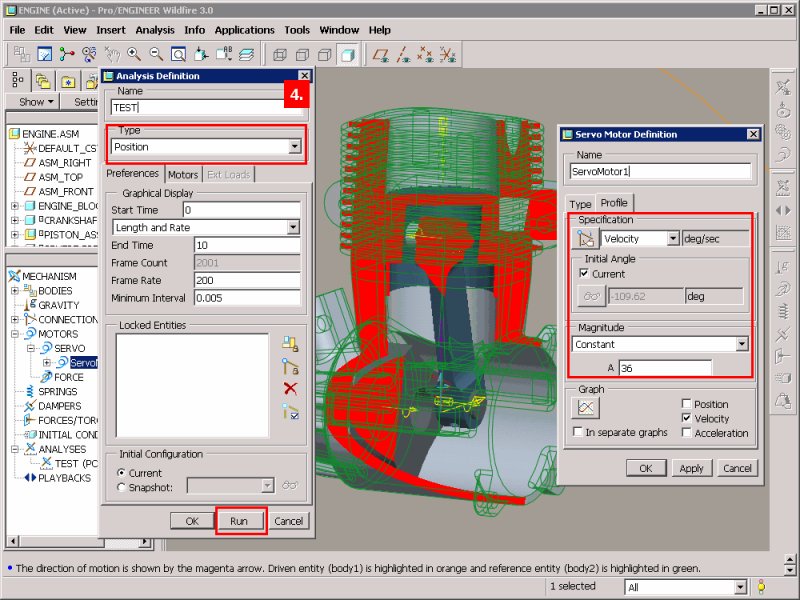Click the zoom out magnifier icon
The image size is (800, 600).
[156, 54]
